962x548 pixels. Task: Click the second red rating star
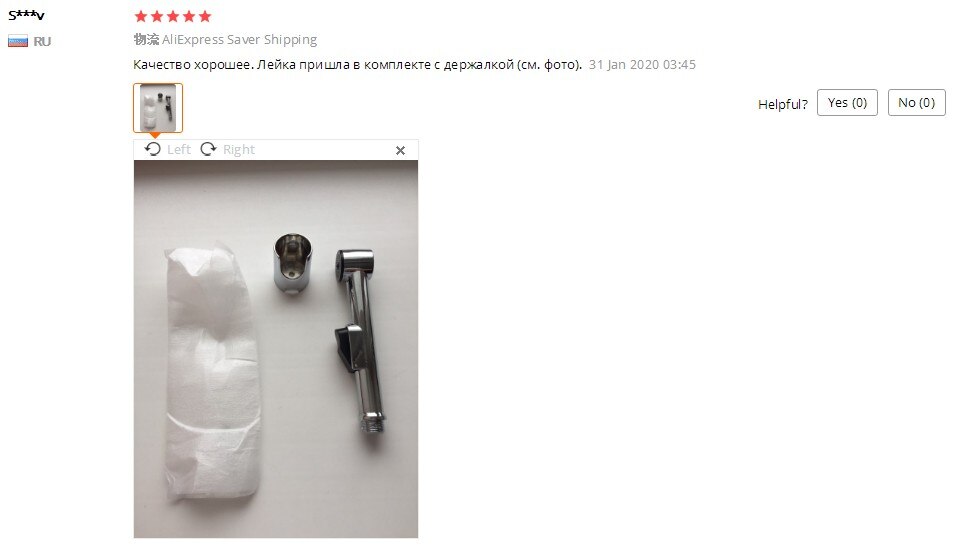(x=156, y=16)
